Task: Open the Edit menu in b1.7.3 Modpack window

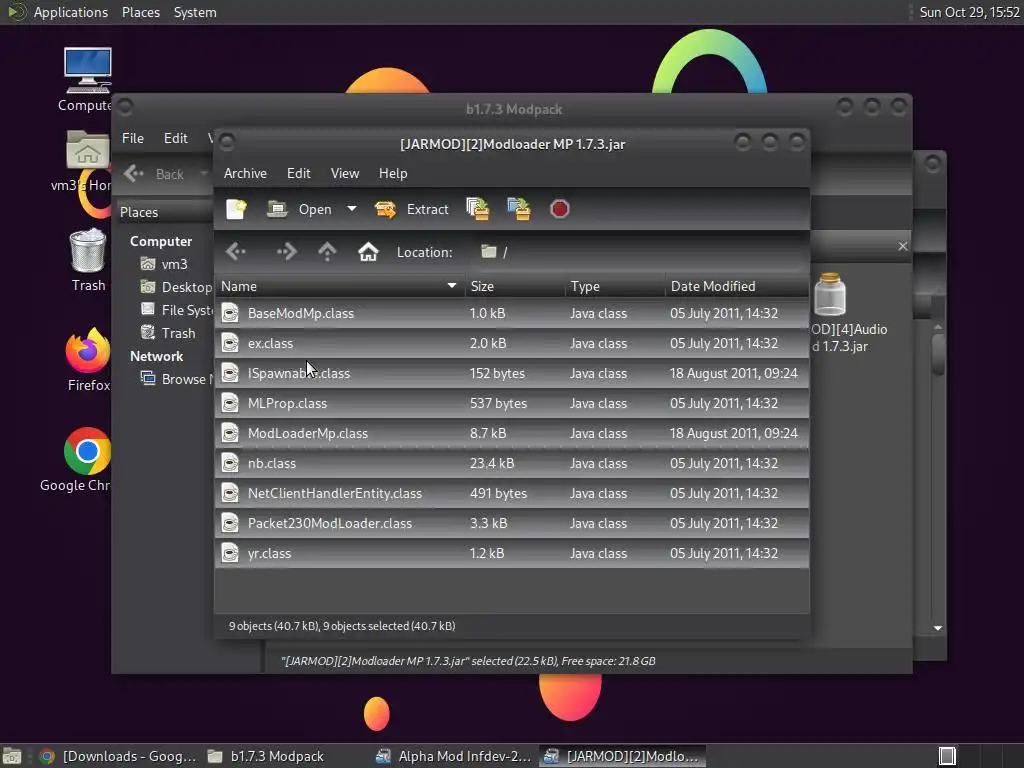Action: (x=175, y=138)
